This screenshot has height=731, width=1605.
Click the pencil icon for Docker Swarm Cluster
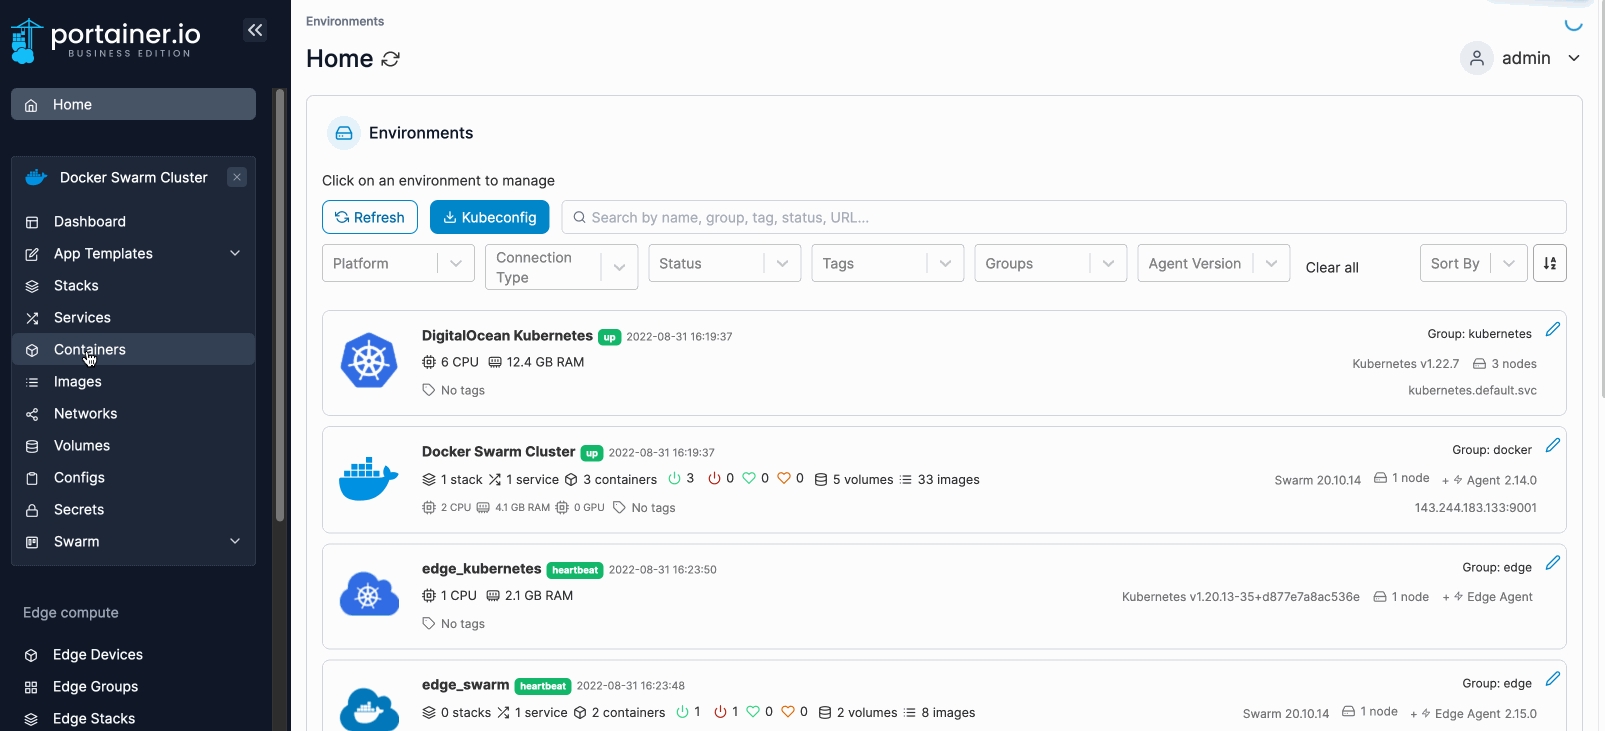click(x=1552, y=446)
